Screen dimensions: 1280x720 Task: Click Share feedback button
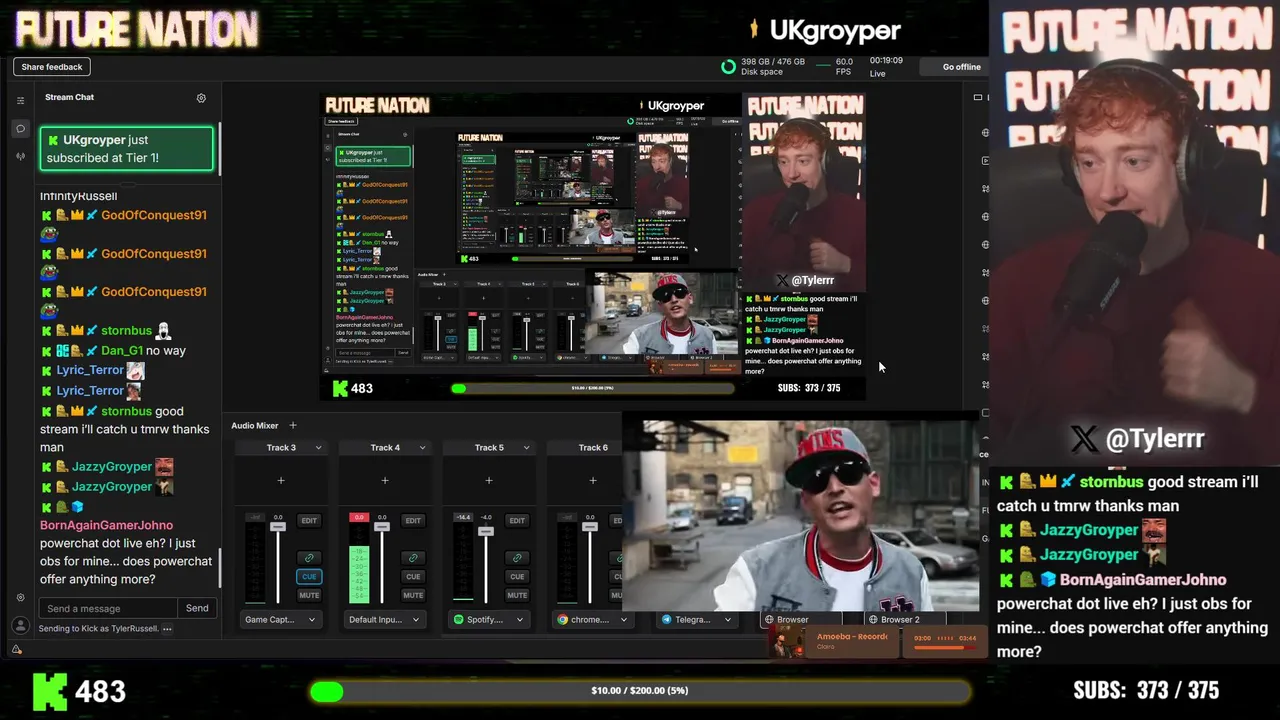[52, 67]
